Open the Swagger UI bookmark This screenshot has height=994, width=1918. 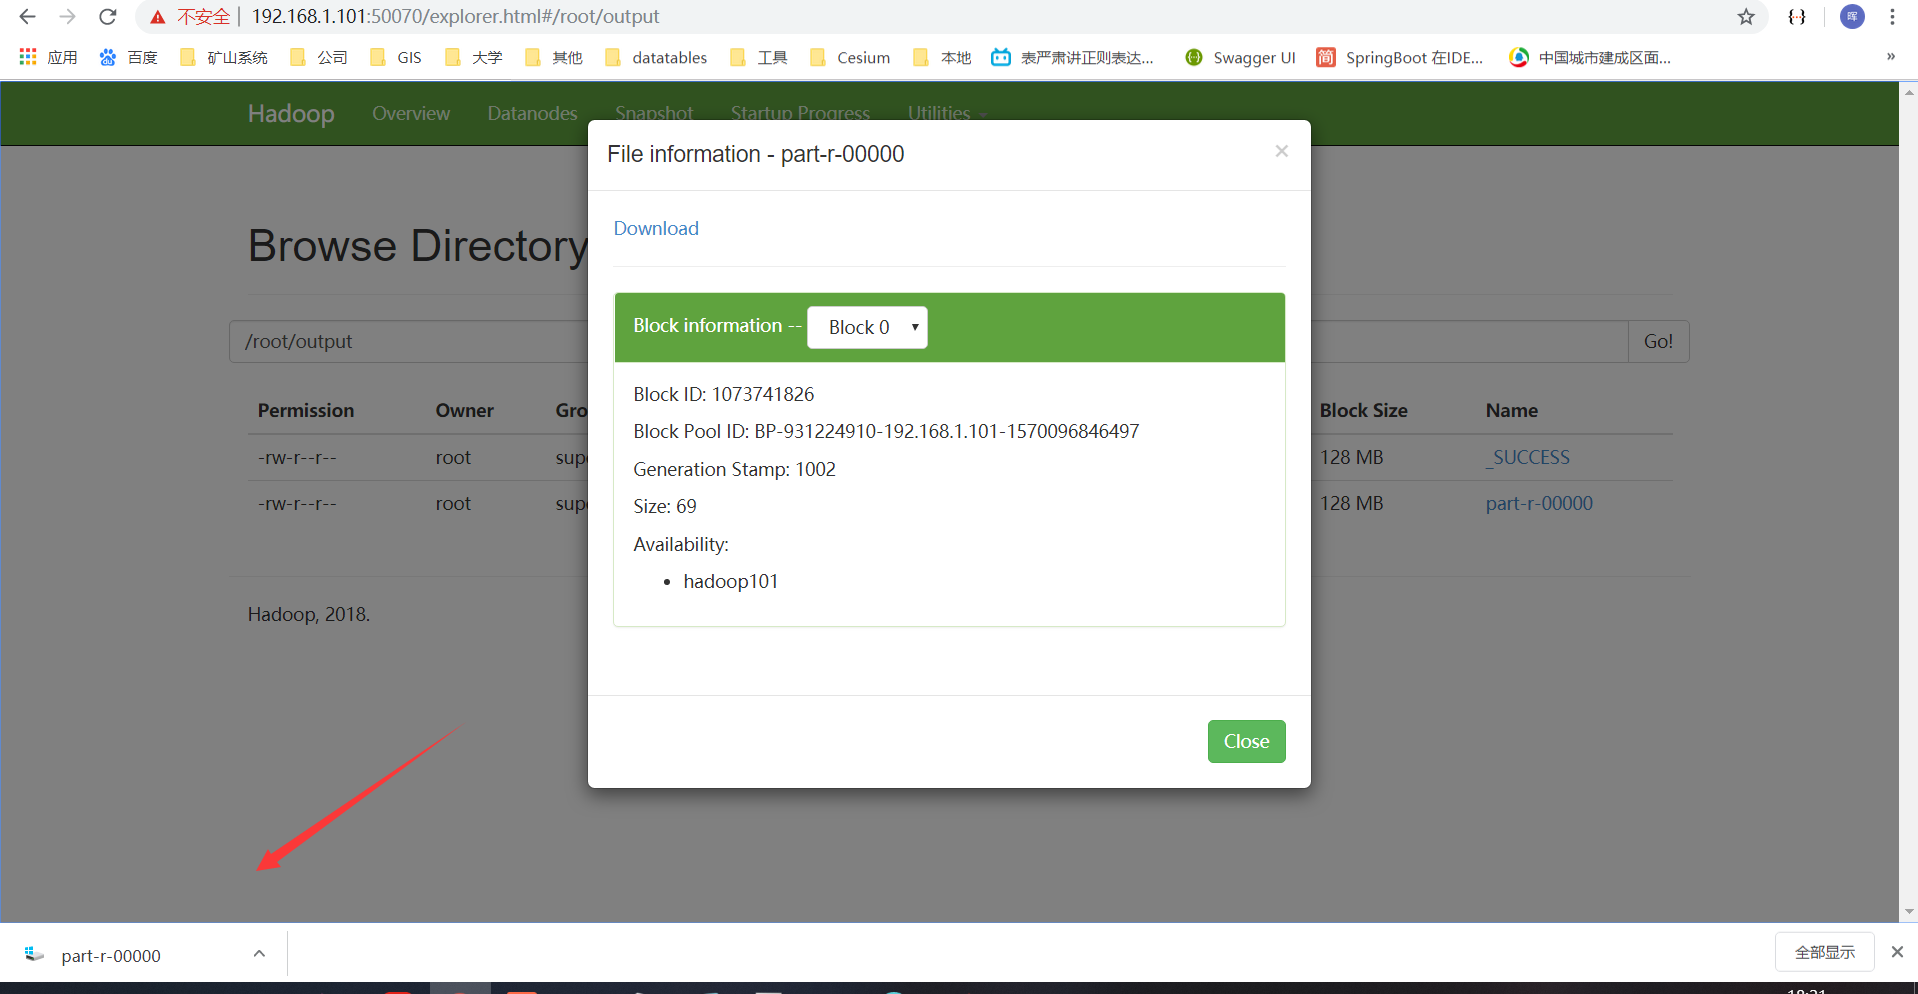1240,57
